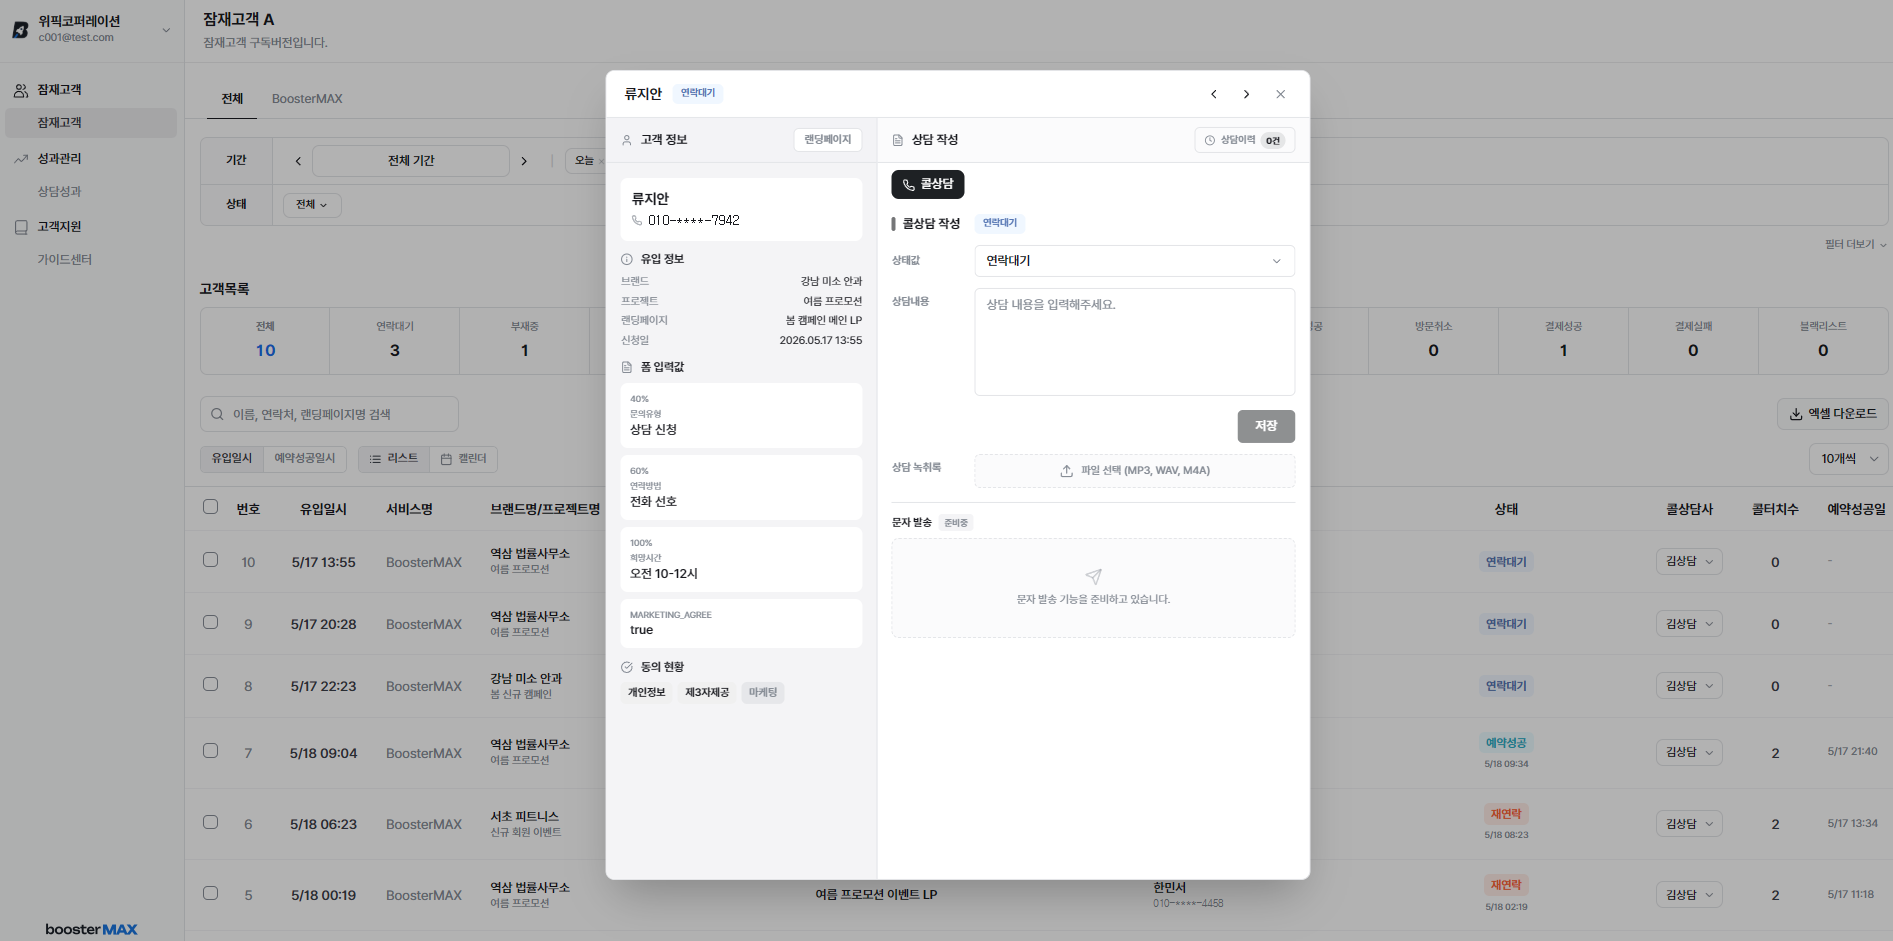Check the row number 10 checkbox
The height and width of the screenshot is (941, 1893).
click(x=210, y=560)
